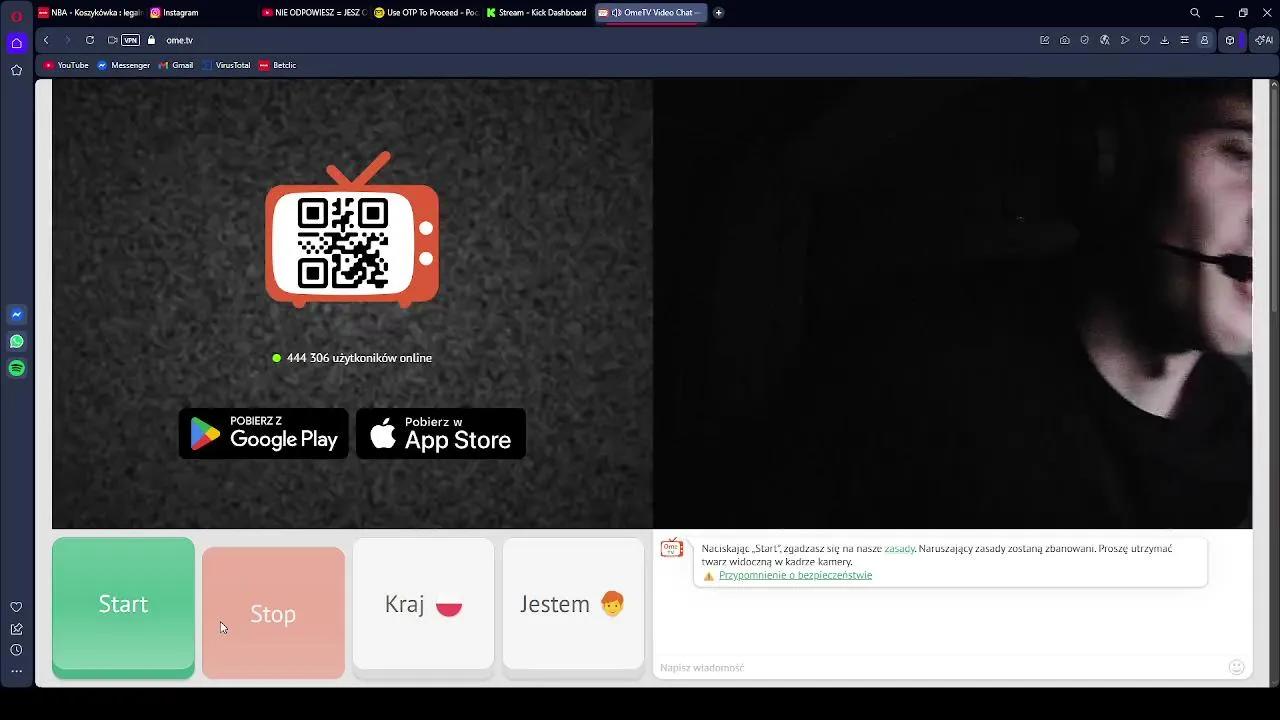Click the green Start button
The image size is (1280, 720).
tap(123, 607)
